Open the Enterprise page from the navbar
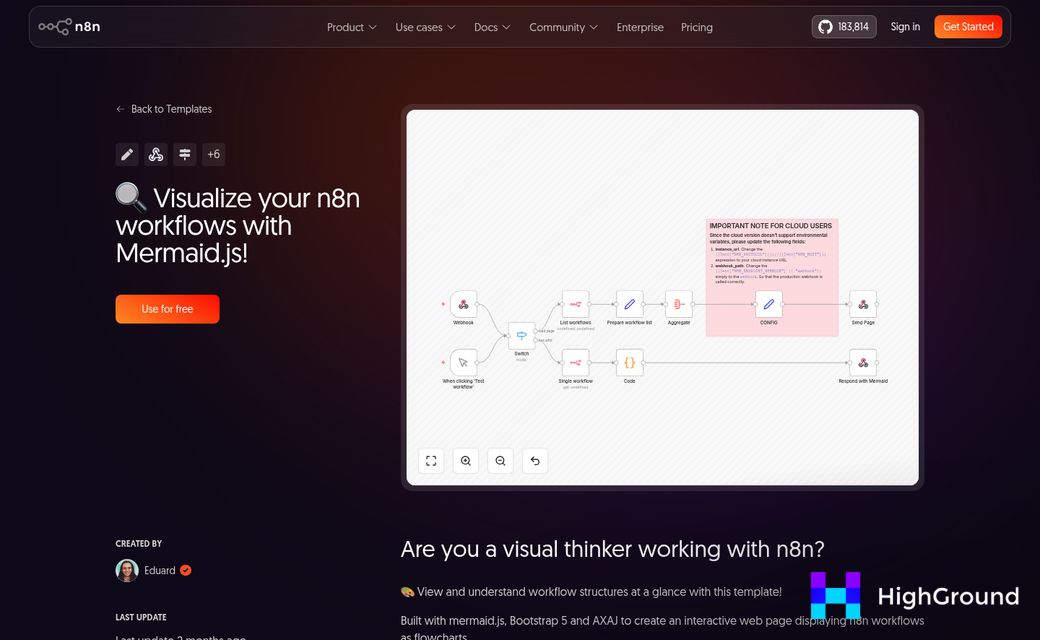This screenshot has height=640, width=1040. point(640,27)
